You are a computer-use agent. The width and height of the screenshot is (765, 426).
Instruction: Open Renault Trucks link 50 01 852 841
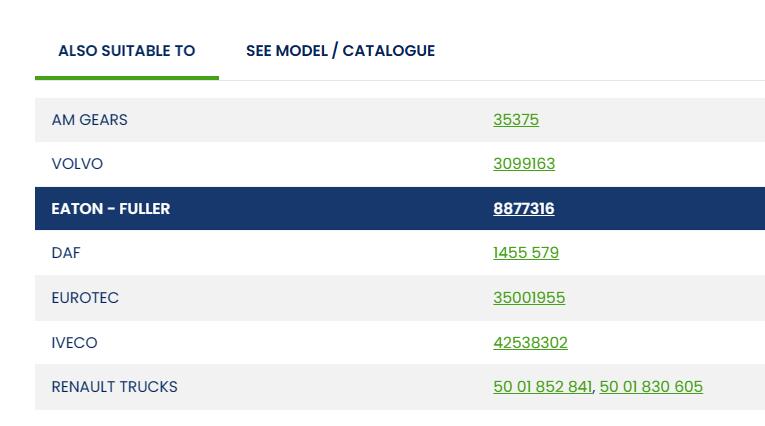tap(542, 387)
